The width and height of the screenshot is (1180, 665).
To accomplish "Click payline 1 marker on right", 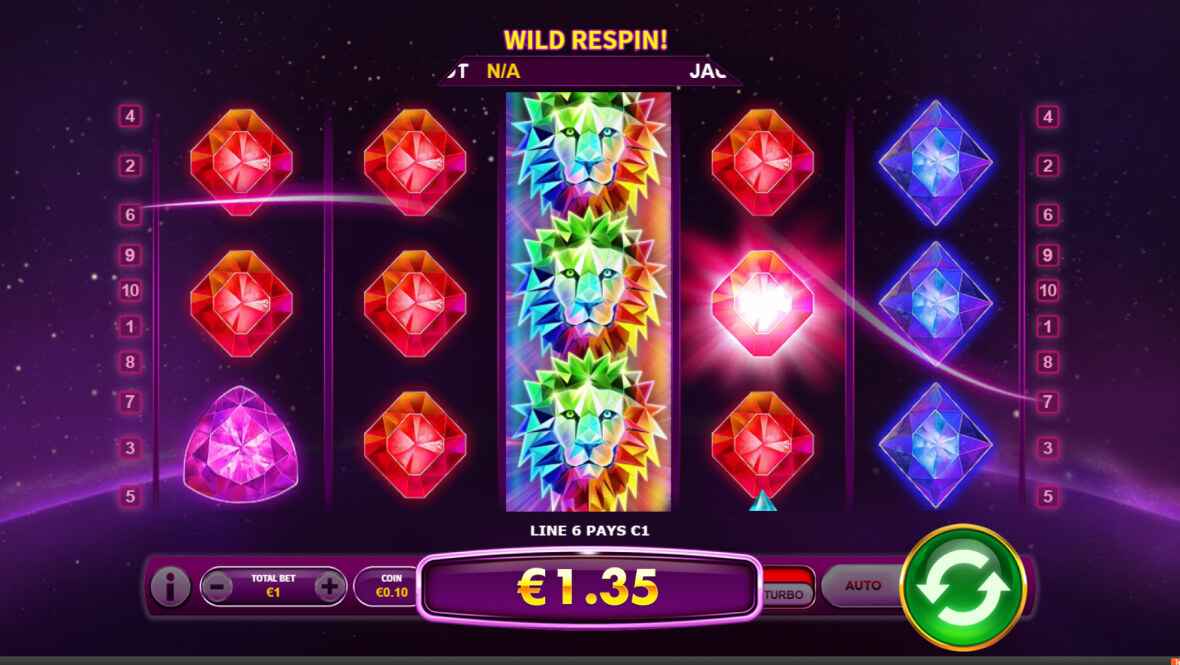I will (x=1048, y=326).
